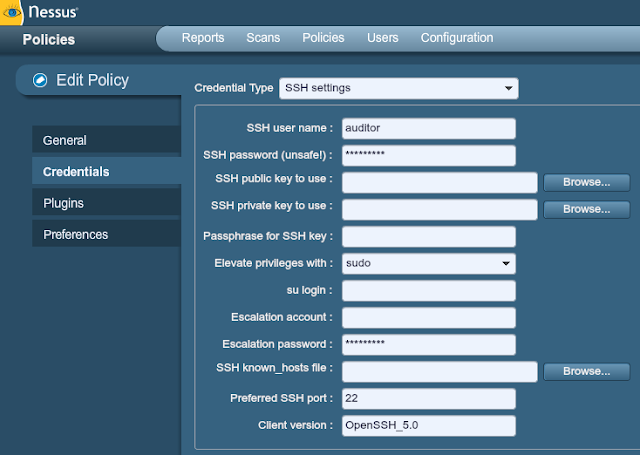This screenshot has width=640, height=455.
Task: Open the Reports tab
Action: tap(203, 38)
